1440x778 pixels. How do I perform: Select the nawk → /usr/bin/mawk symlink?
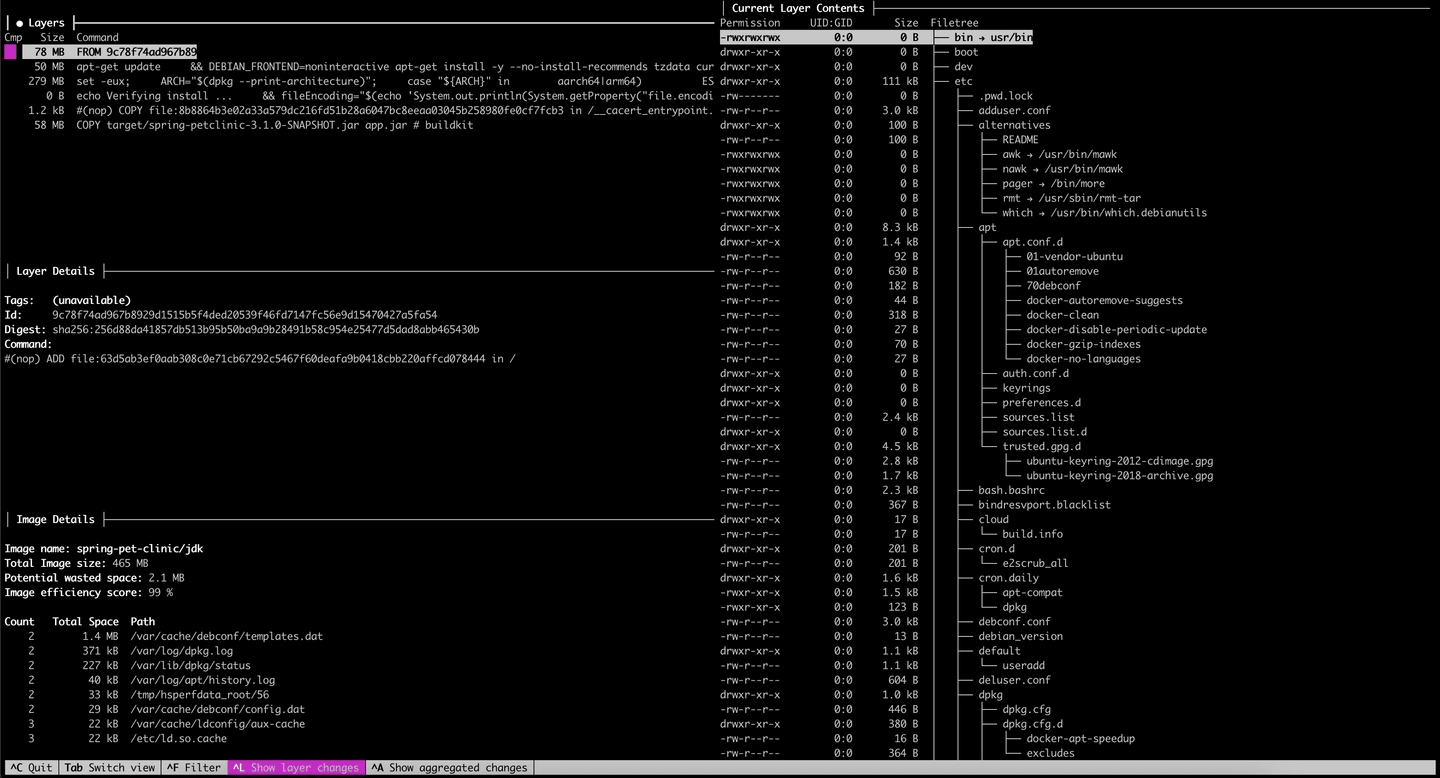pos(1062,169)
